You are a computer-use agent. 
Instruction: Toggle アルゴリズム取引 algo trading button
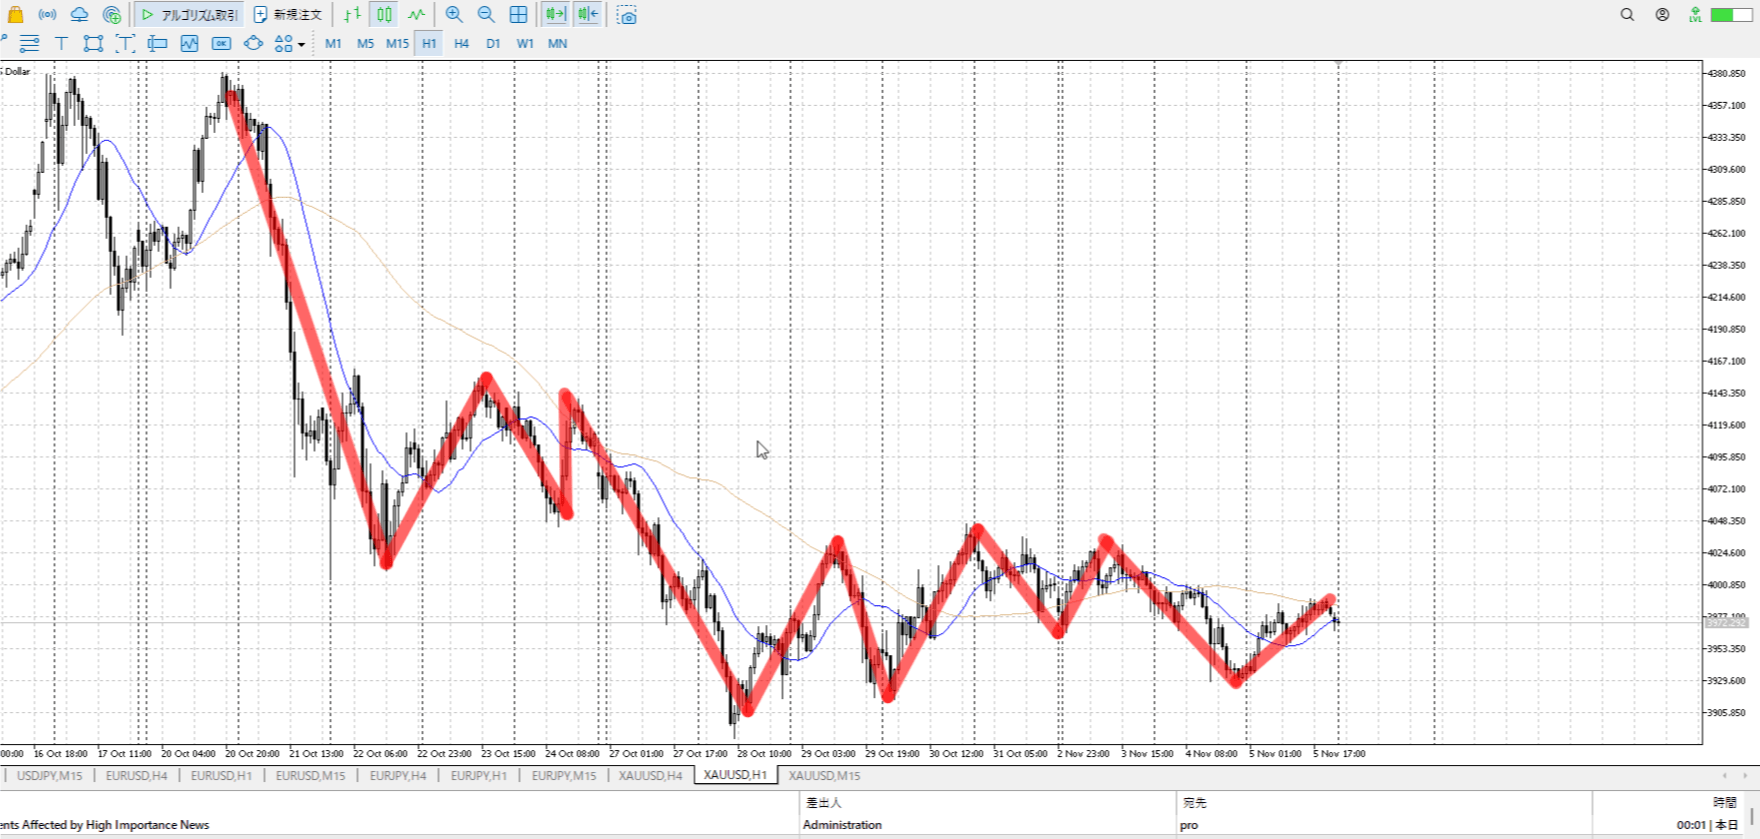pyautogui.click(x=190, y=15)
